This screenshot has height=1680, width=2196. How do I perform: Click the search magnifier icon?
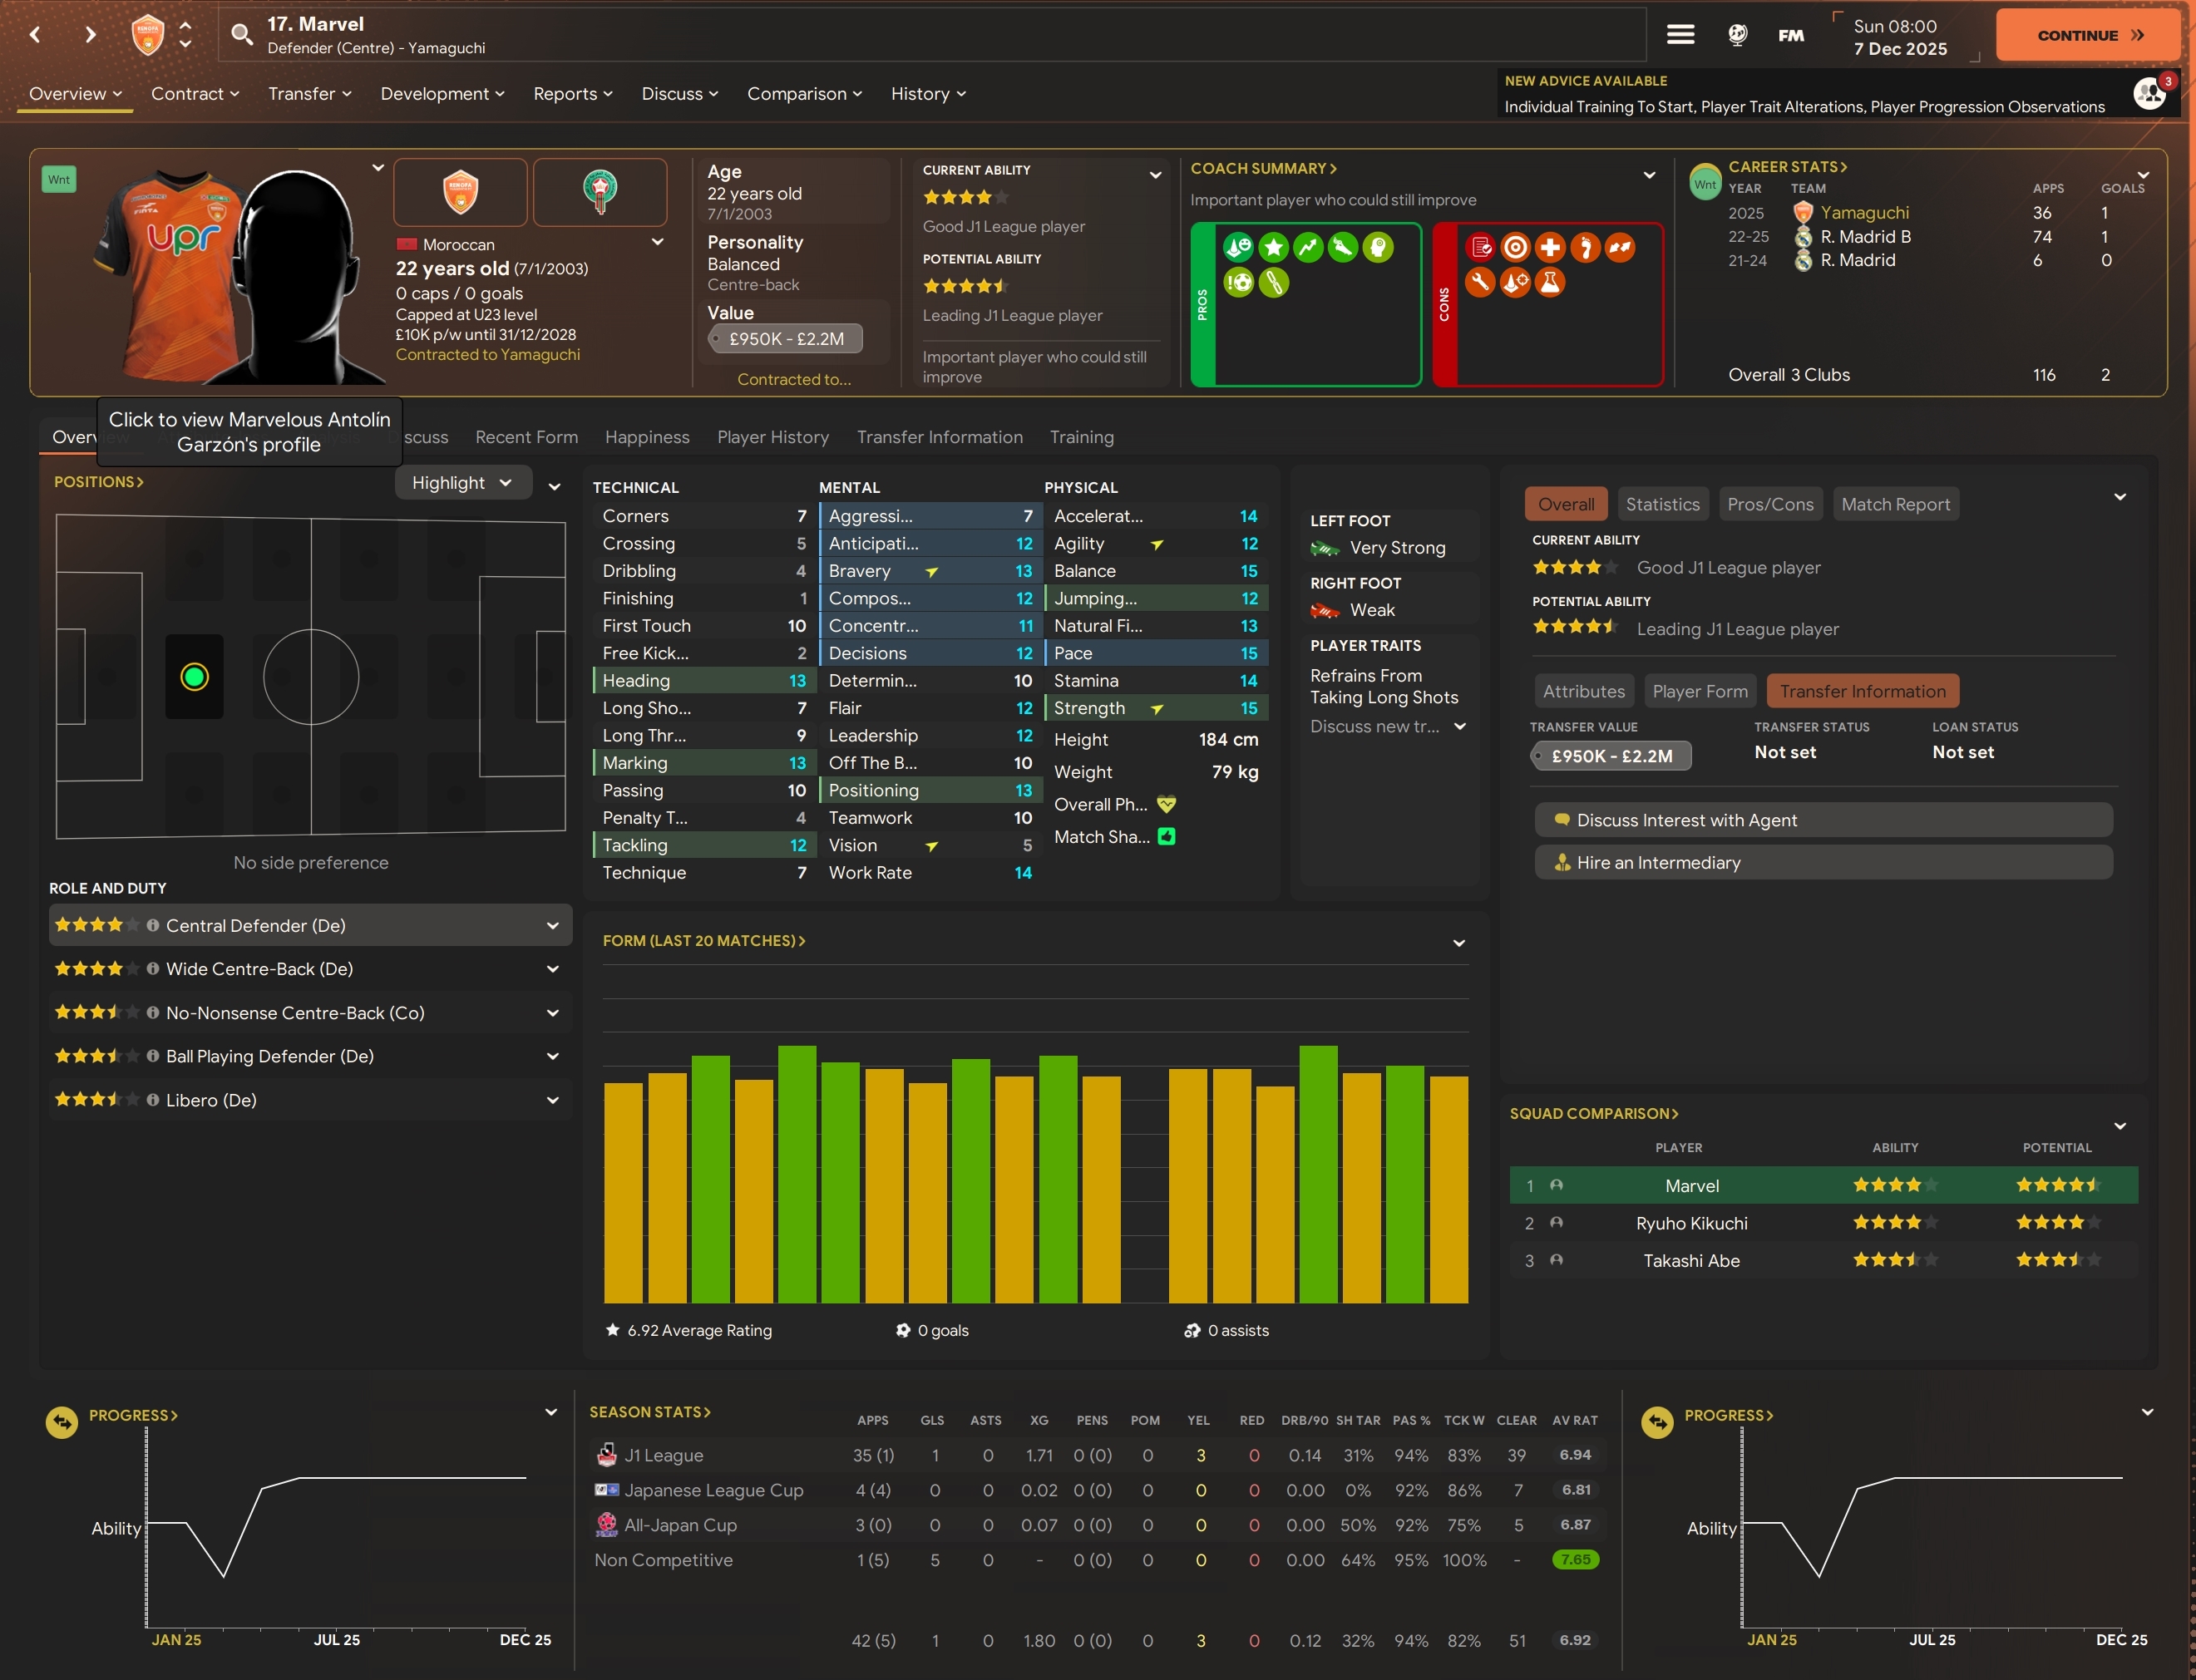coord(241,35)
